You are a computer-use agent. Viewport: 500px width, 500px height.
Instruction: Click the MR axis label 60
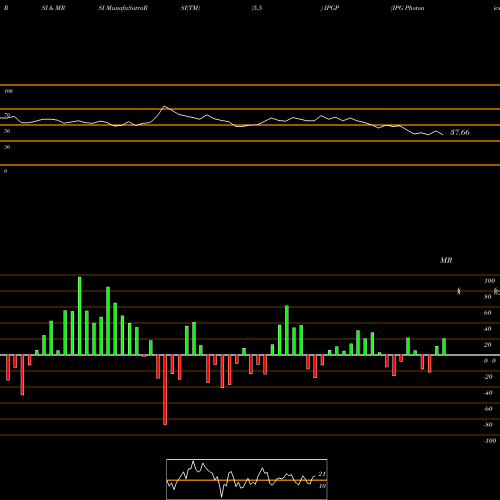487,313
